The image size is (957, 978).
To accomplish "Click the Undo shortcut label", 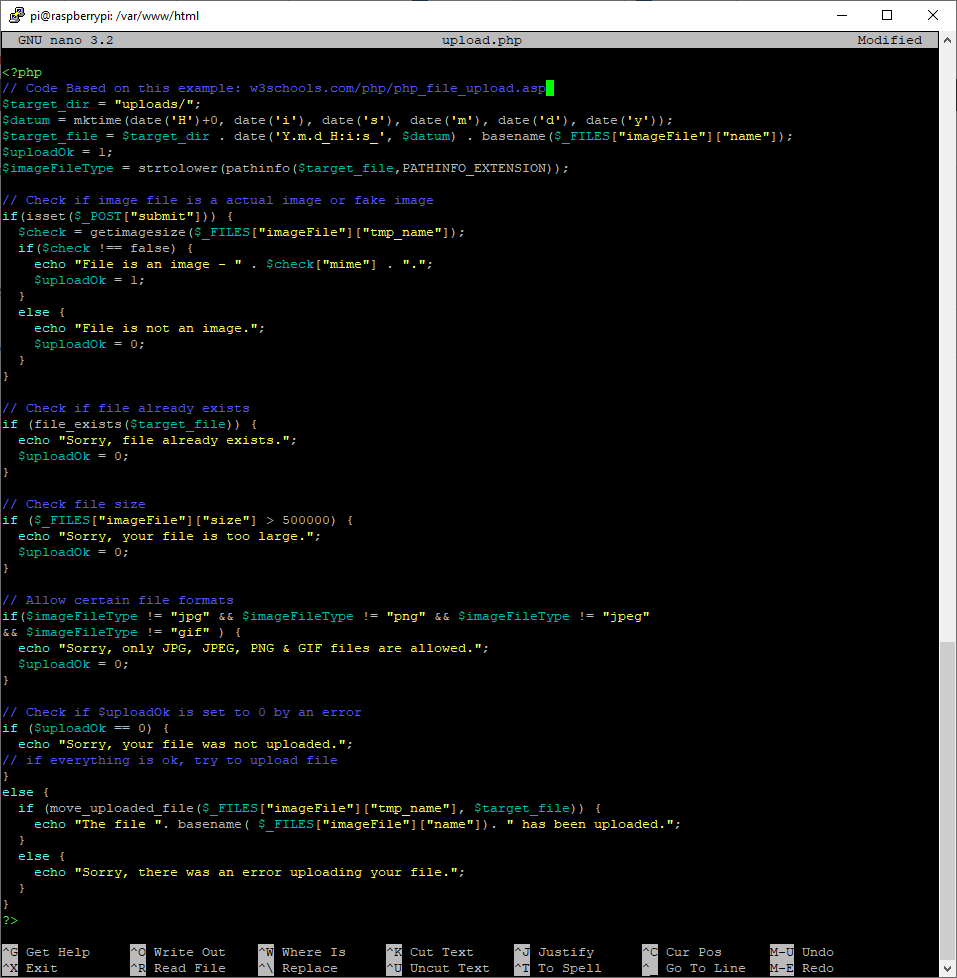I will click(x=817, y=952).
